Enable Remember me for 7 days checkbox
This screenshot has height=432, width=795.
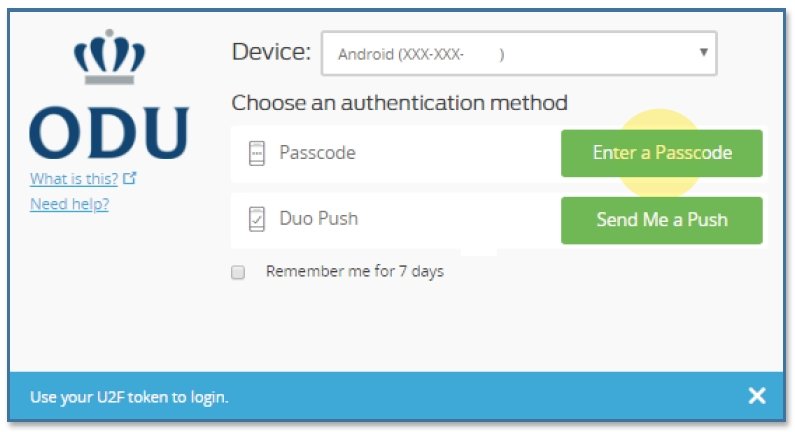click(x=238, y=272)
